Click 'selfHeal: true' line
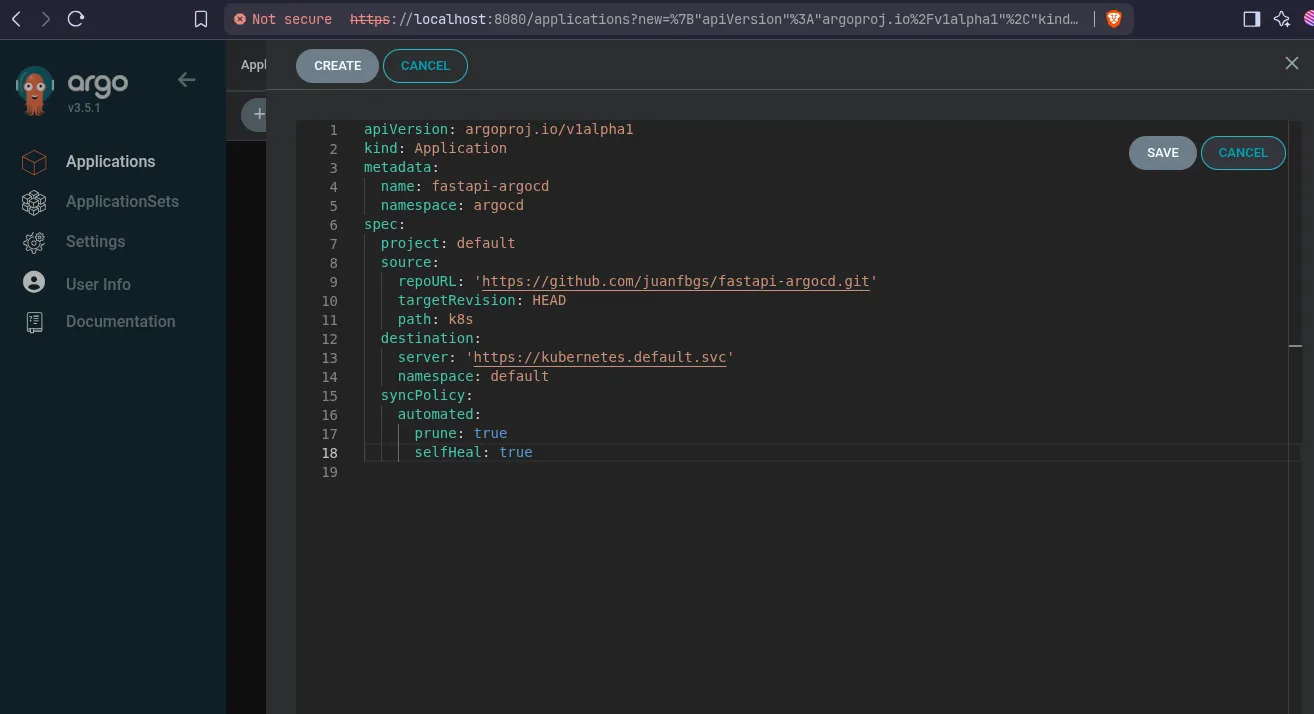The height and width of the screenshot is (714, 1314). click(473, 453)
